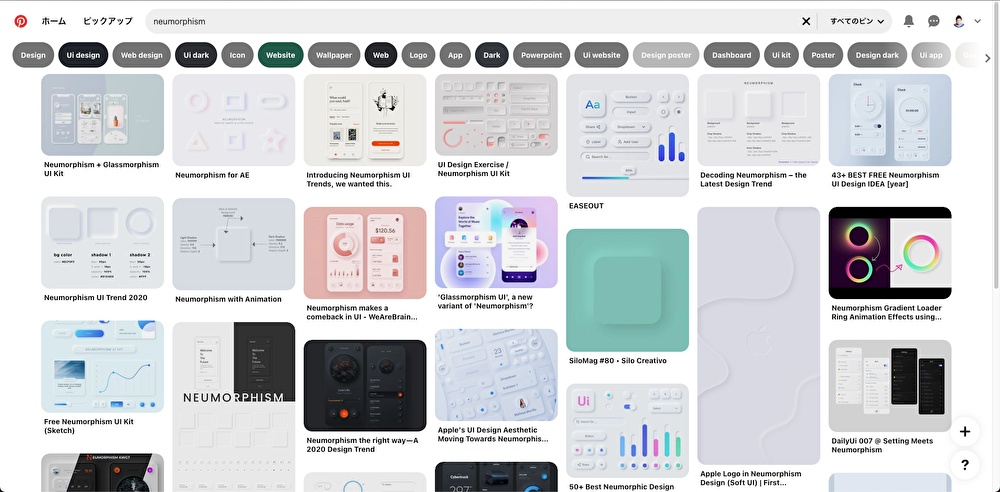The height and width of the screenshot is (492, 1000).
Task: Select the Ui kit filter chip
Action: (781, 55)
